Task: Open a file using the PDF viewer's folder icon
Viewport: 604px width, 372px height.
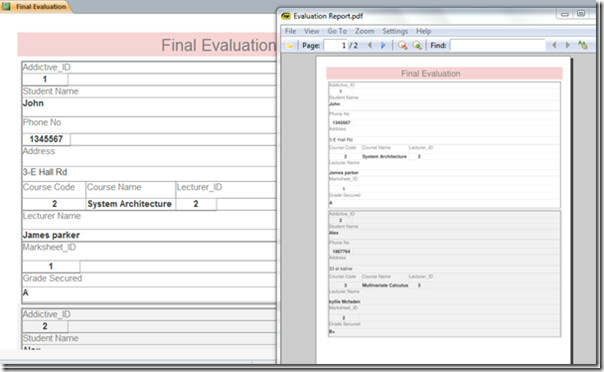Action: click(289, 46)
